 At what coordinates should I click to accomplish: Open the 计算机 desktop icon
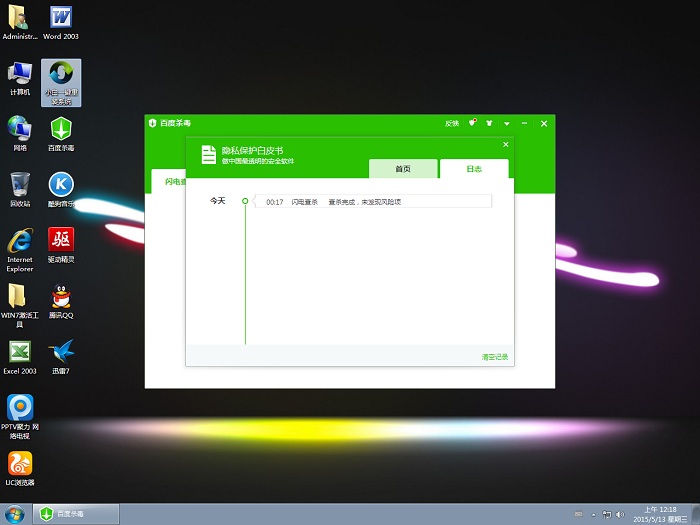[20, 79]
